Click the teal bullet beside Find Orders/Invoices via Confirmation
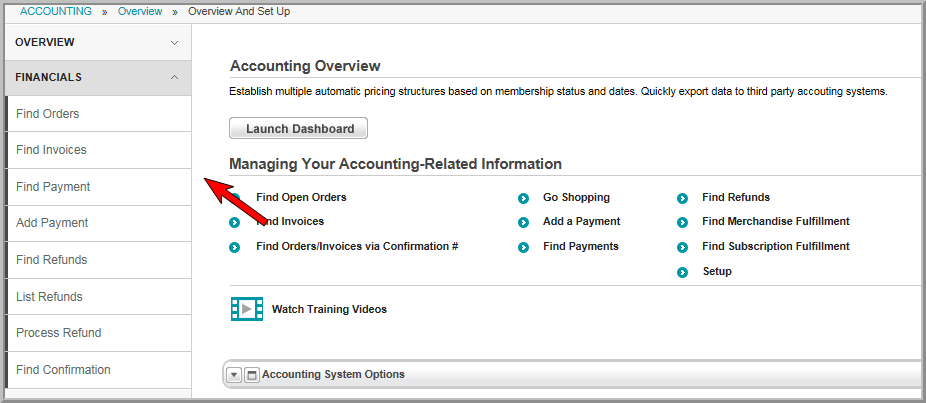 234,247
